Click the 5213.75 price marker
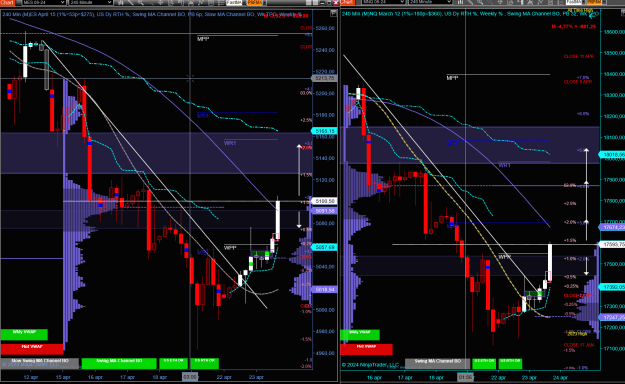 [324, 78]
